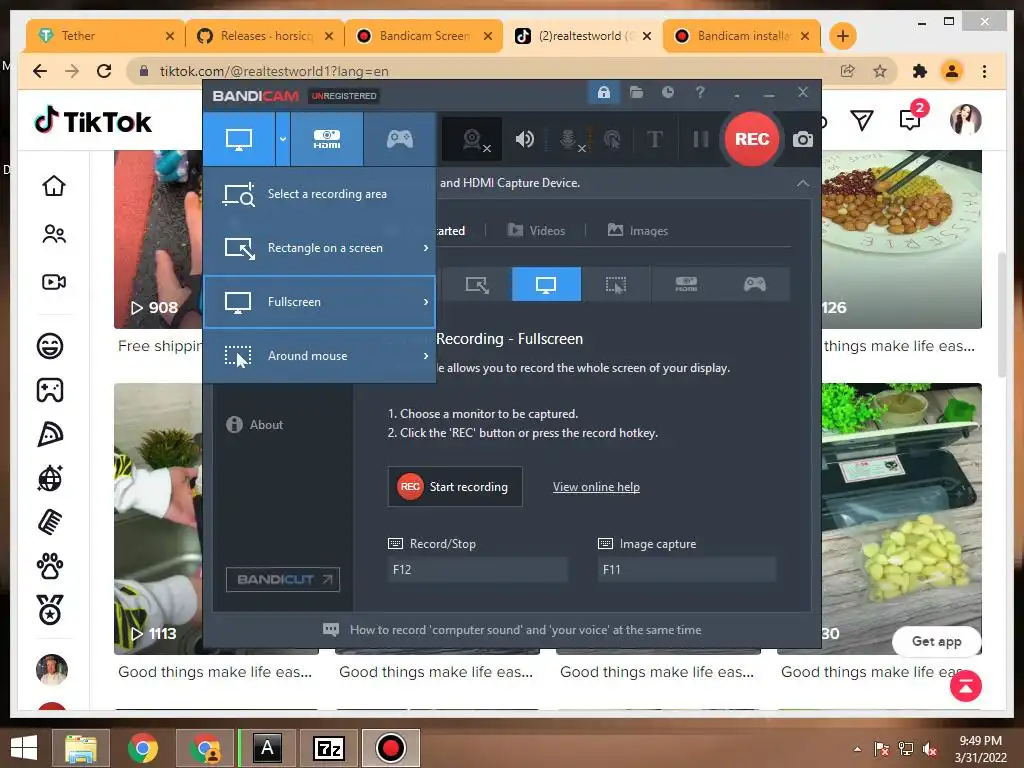
Task: Open About in Bandicam sidebar
Action: click(255, 424)
